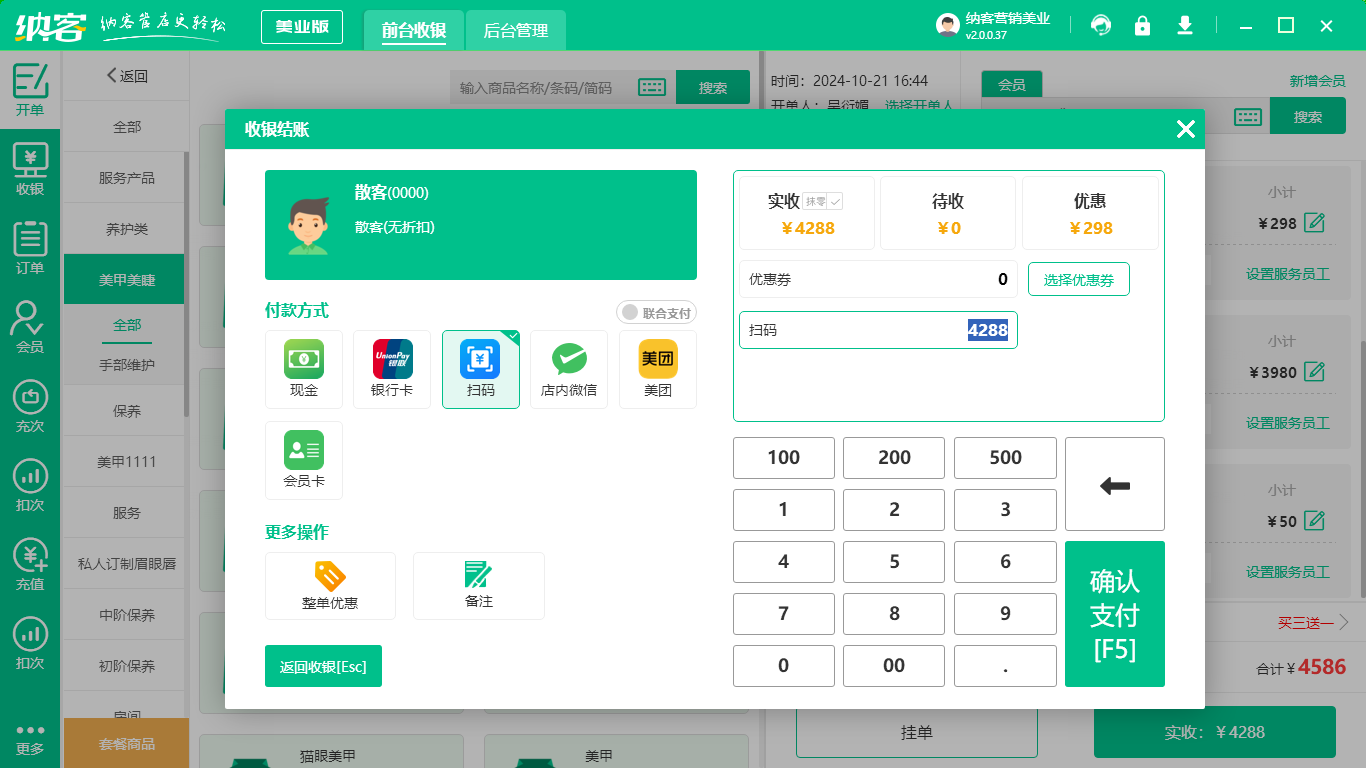
Task: Select the cash (现金) payment icon
Action: tap(304, 369)
